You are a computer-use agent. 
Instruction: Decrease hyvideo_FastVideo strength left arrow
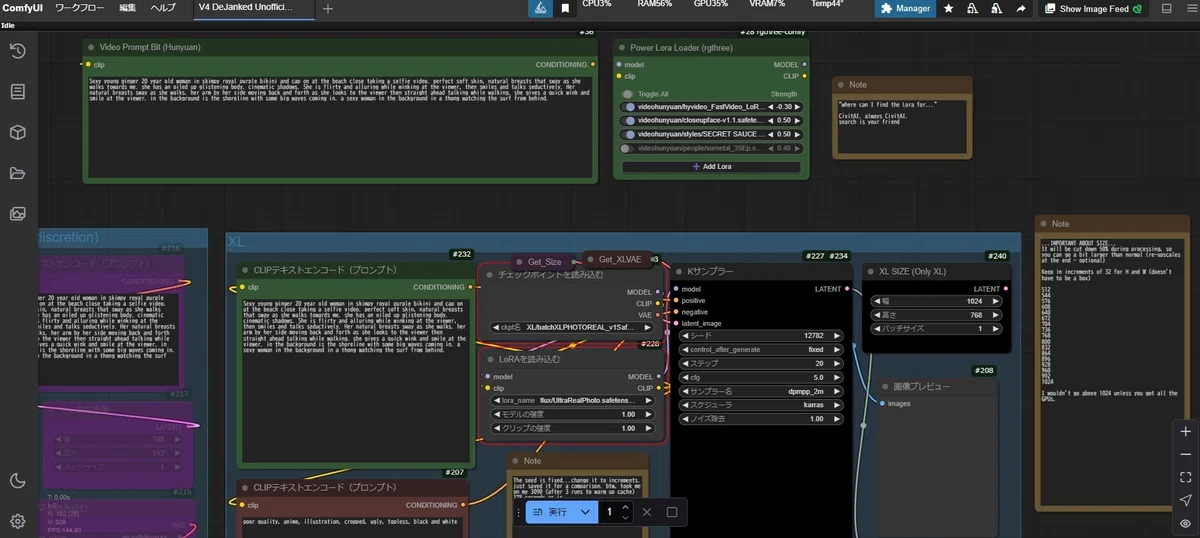click(x=772, y=107)
